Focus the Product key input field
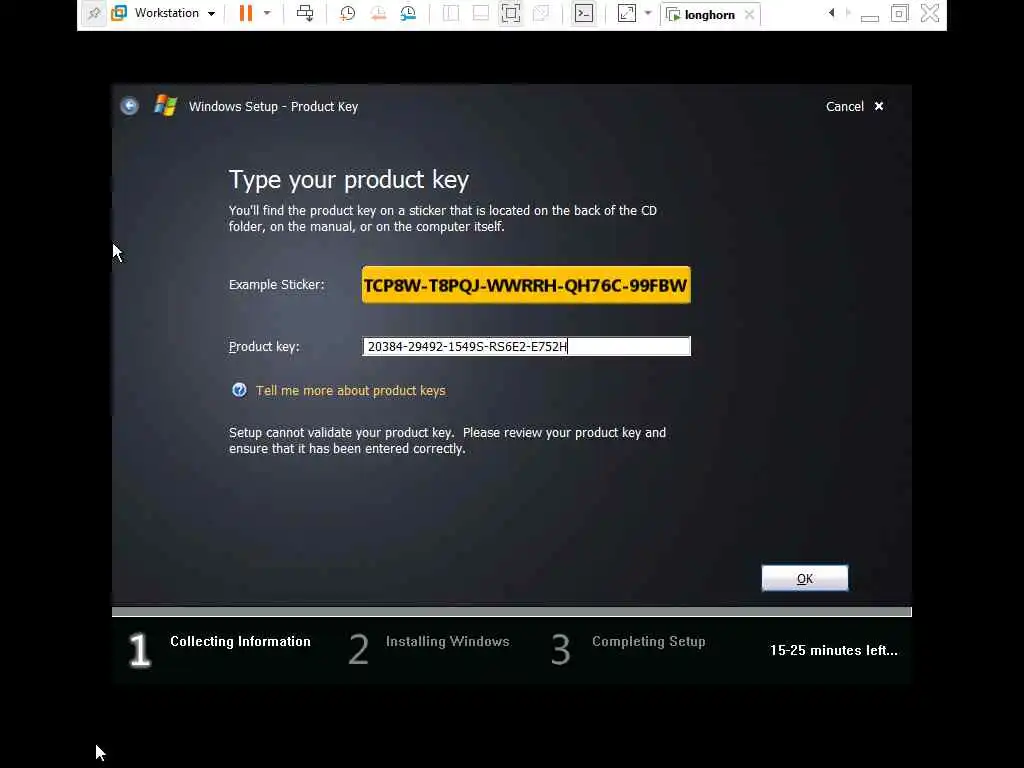This screenshot has width=1024, height=768. (526, 346)
